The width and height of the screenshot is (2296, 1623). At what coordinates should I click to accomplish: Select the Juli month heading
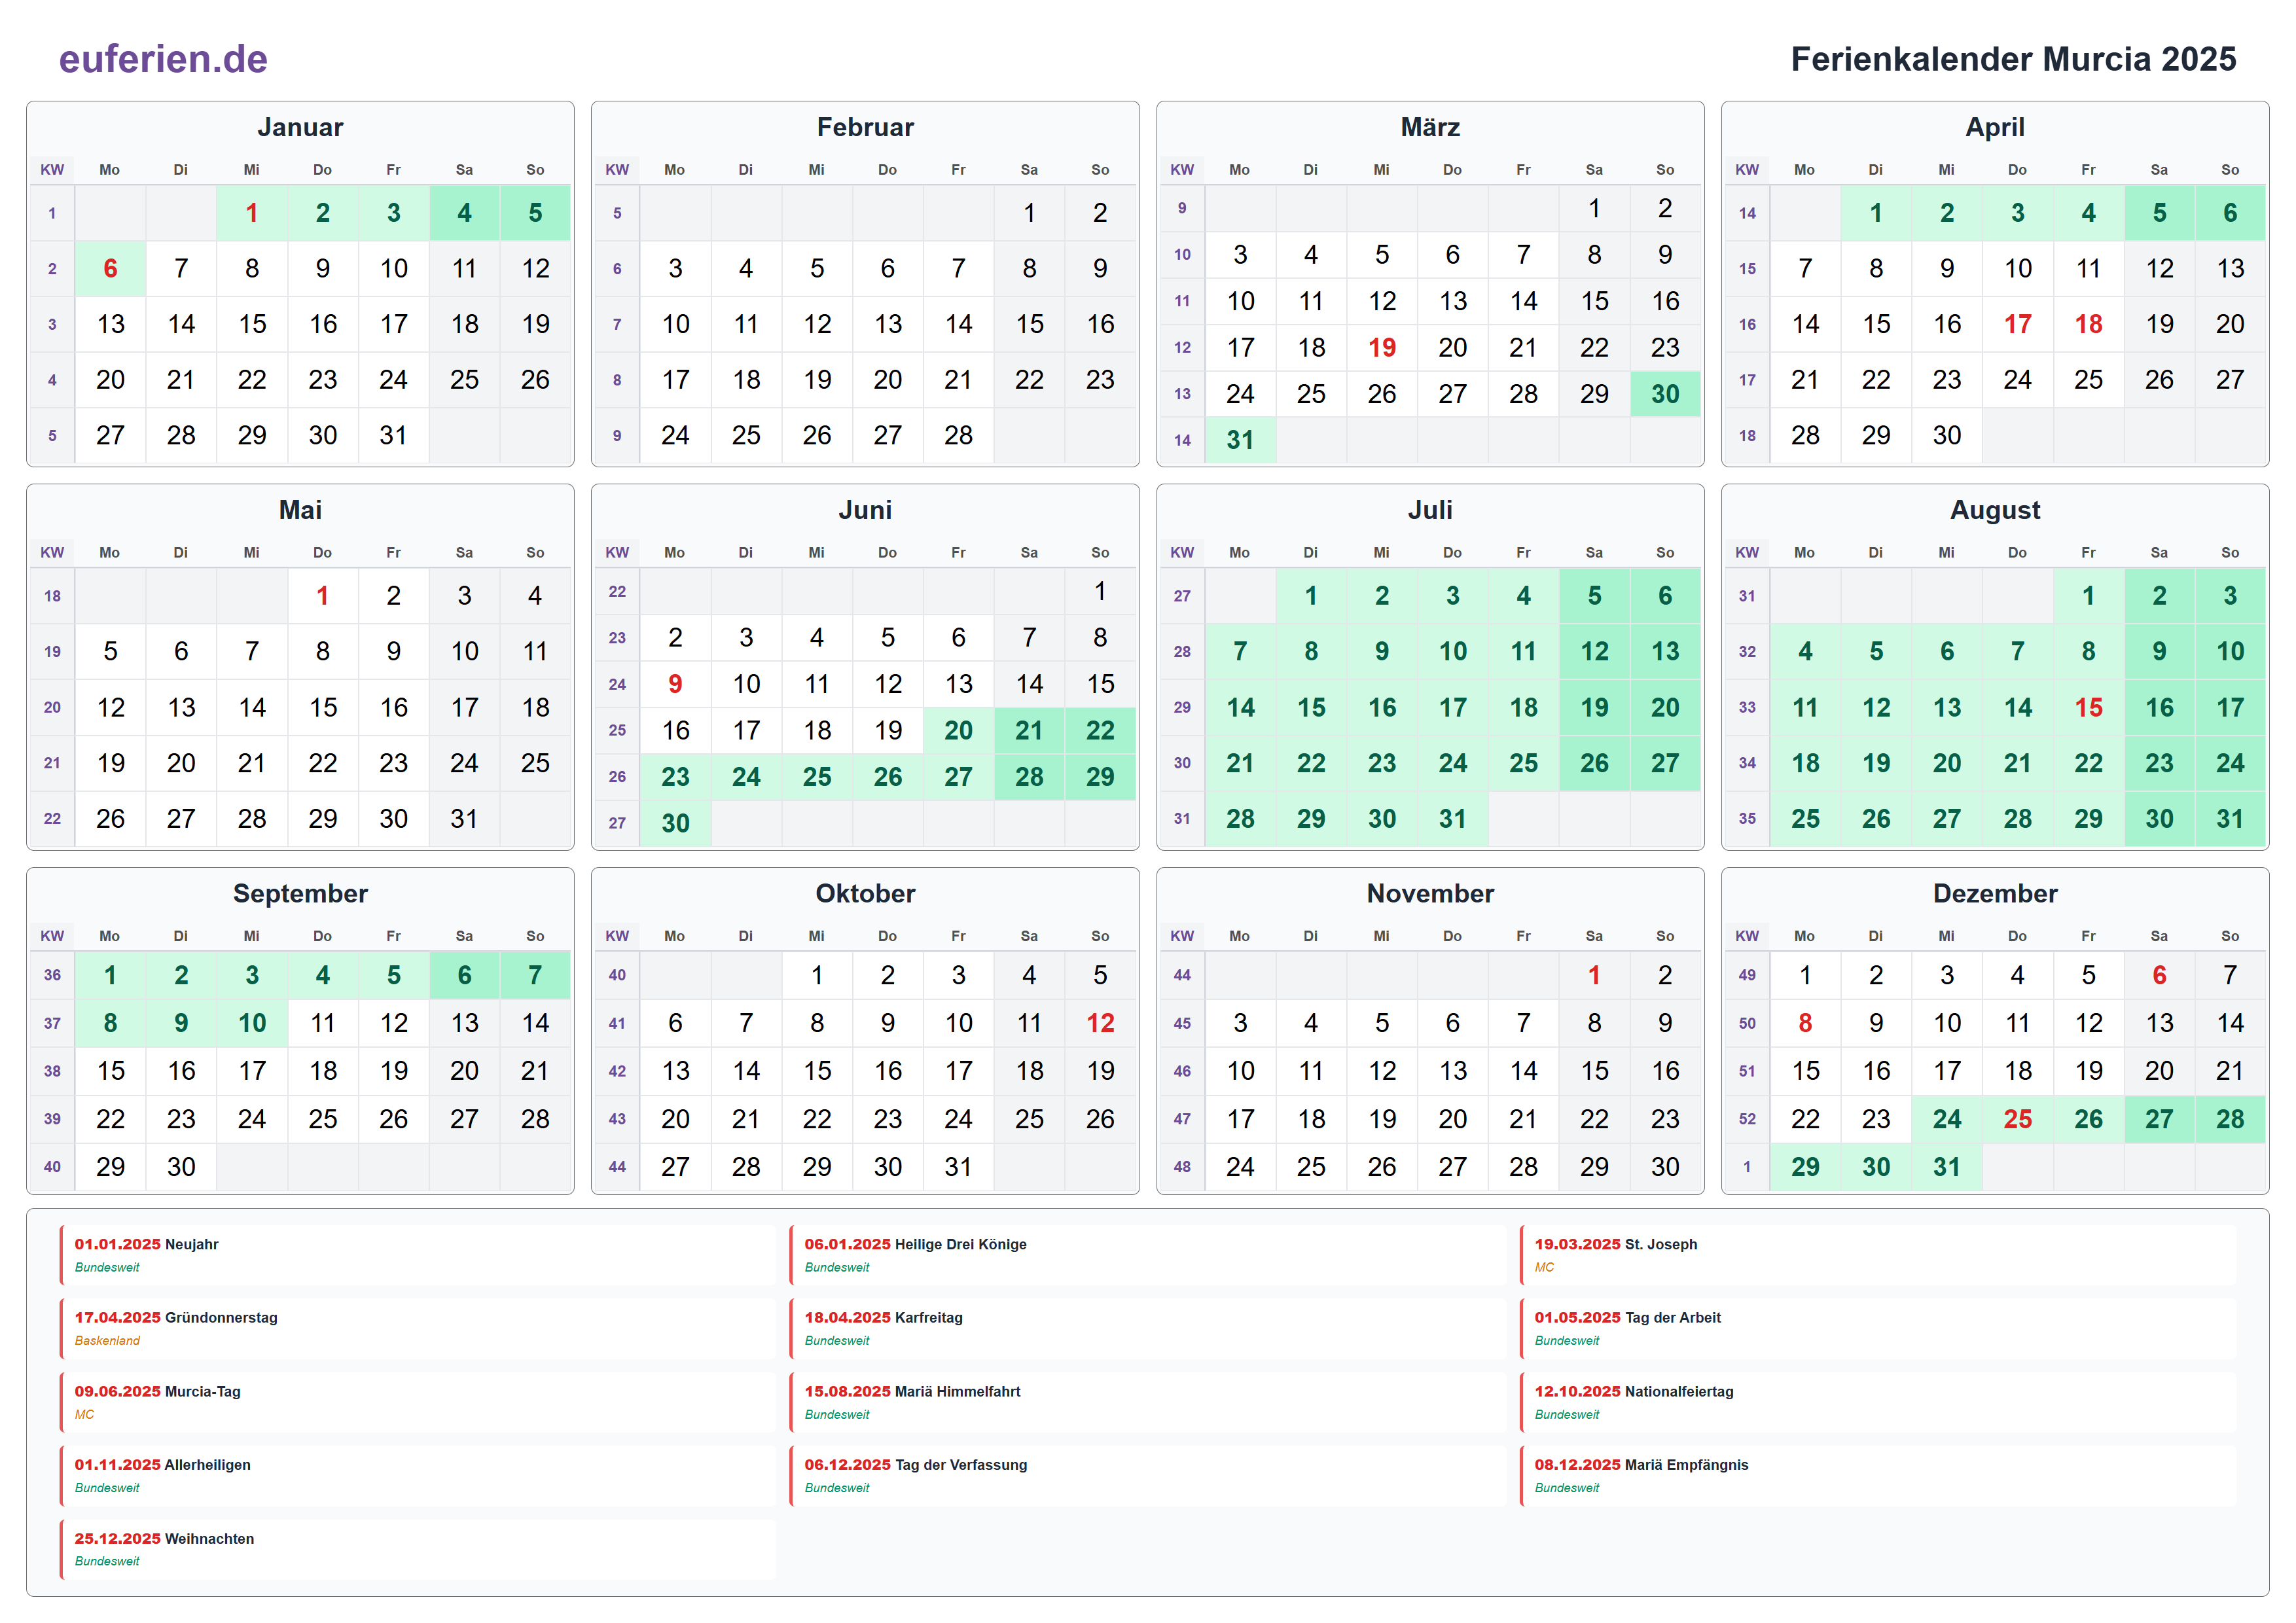[x=1430, y=510]
